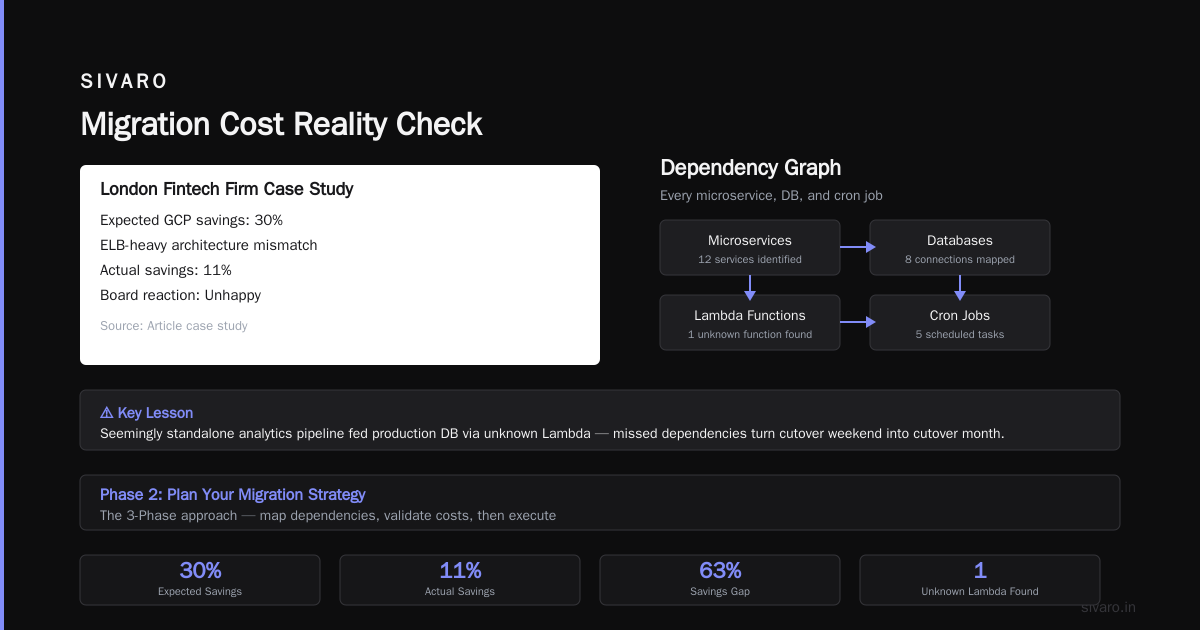The image size is (1200, 630).
Task: Click the Dependency Graph heading
Action: click(751, 168)
